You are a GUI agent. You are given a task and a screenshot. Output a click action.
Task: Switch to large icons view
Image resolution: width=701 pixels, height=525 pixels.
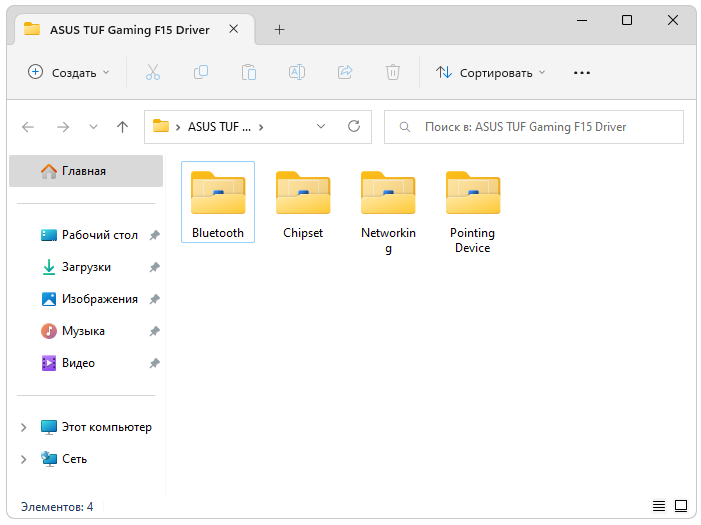tap(681, 506)
